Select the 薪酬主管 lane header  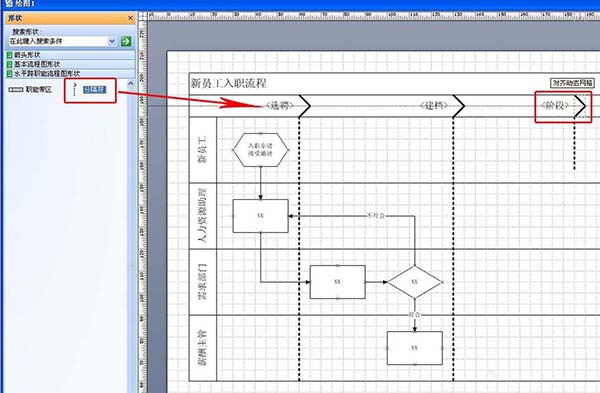[203, 348]
